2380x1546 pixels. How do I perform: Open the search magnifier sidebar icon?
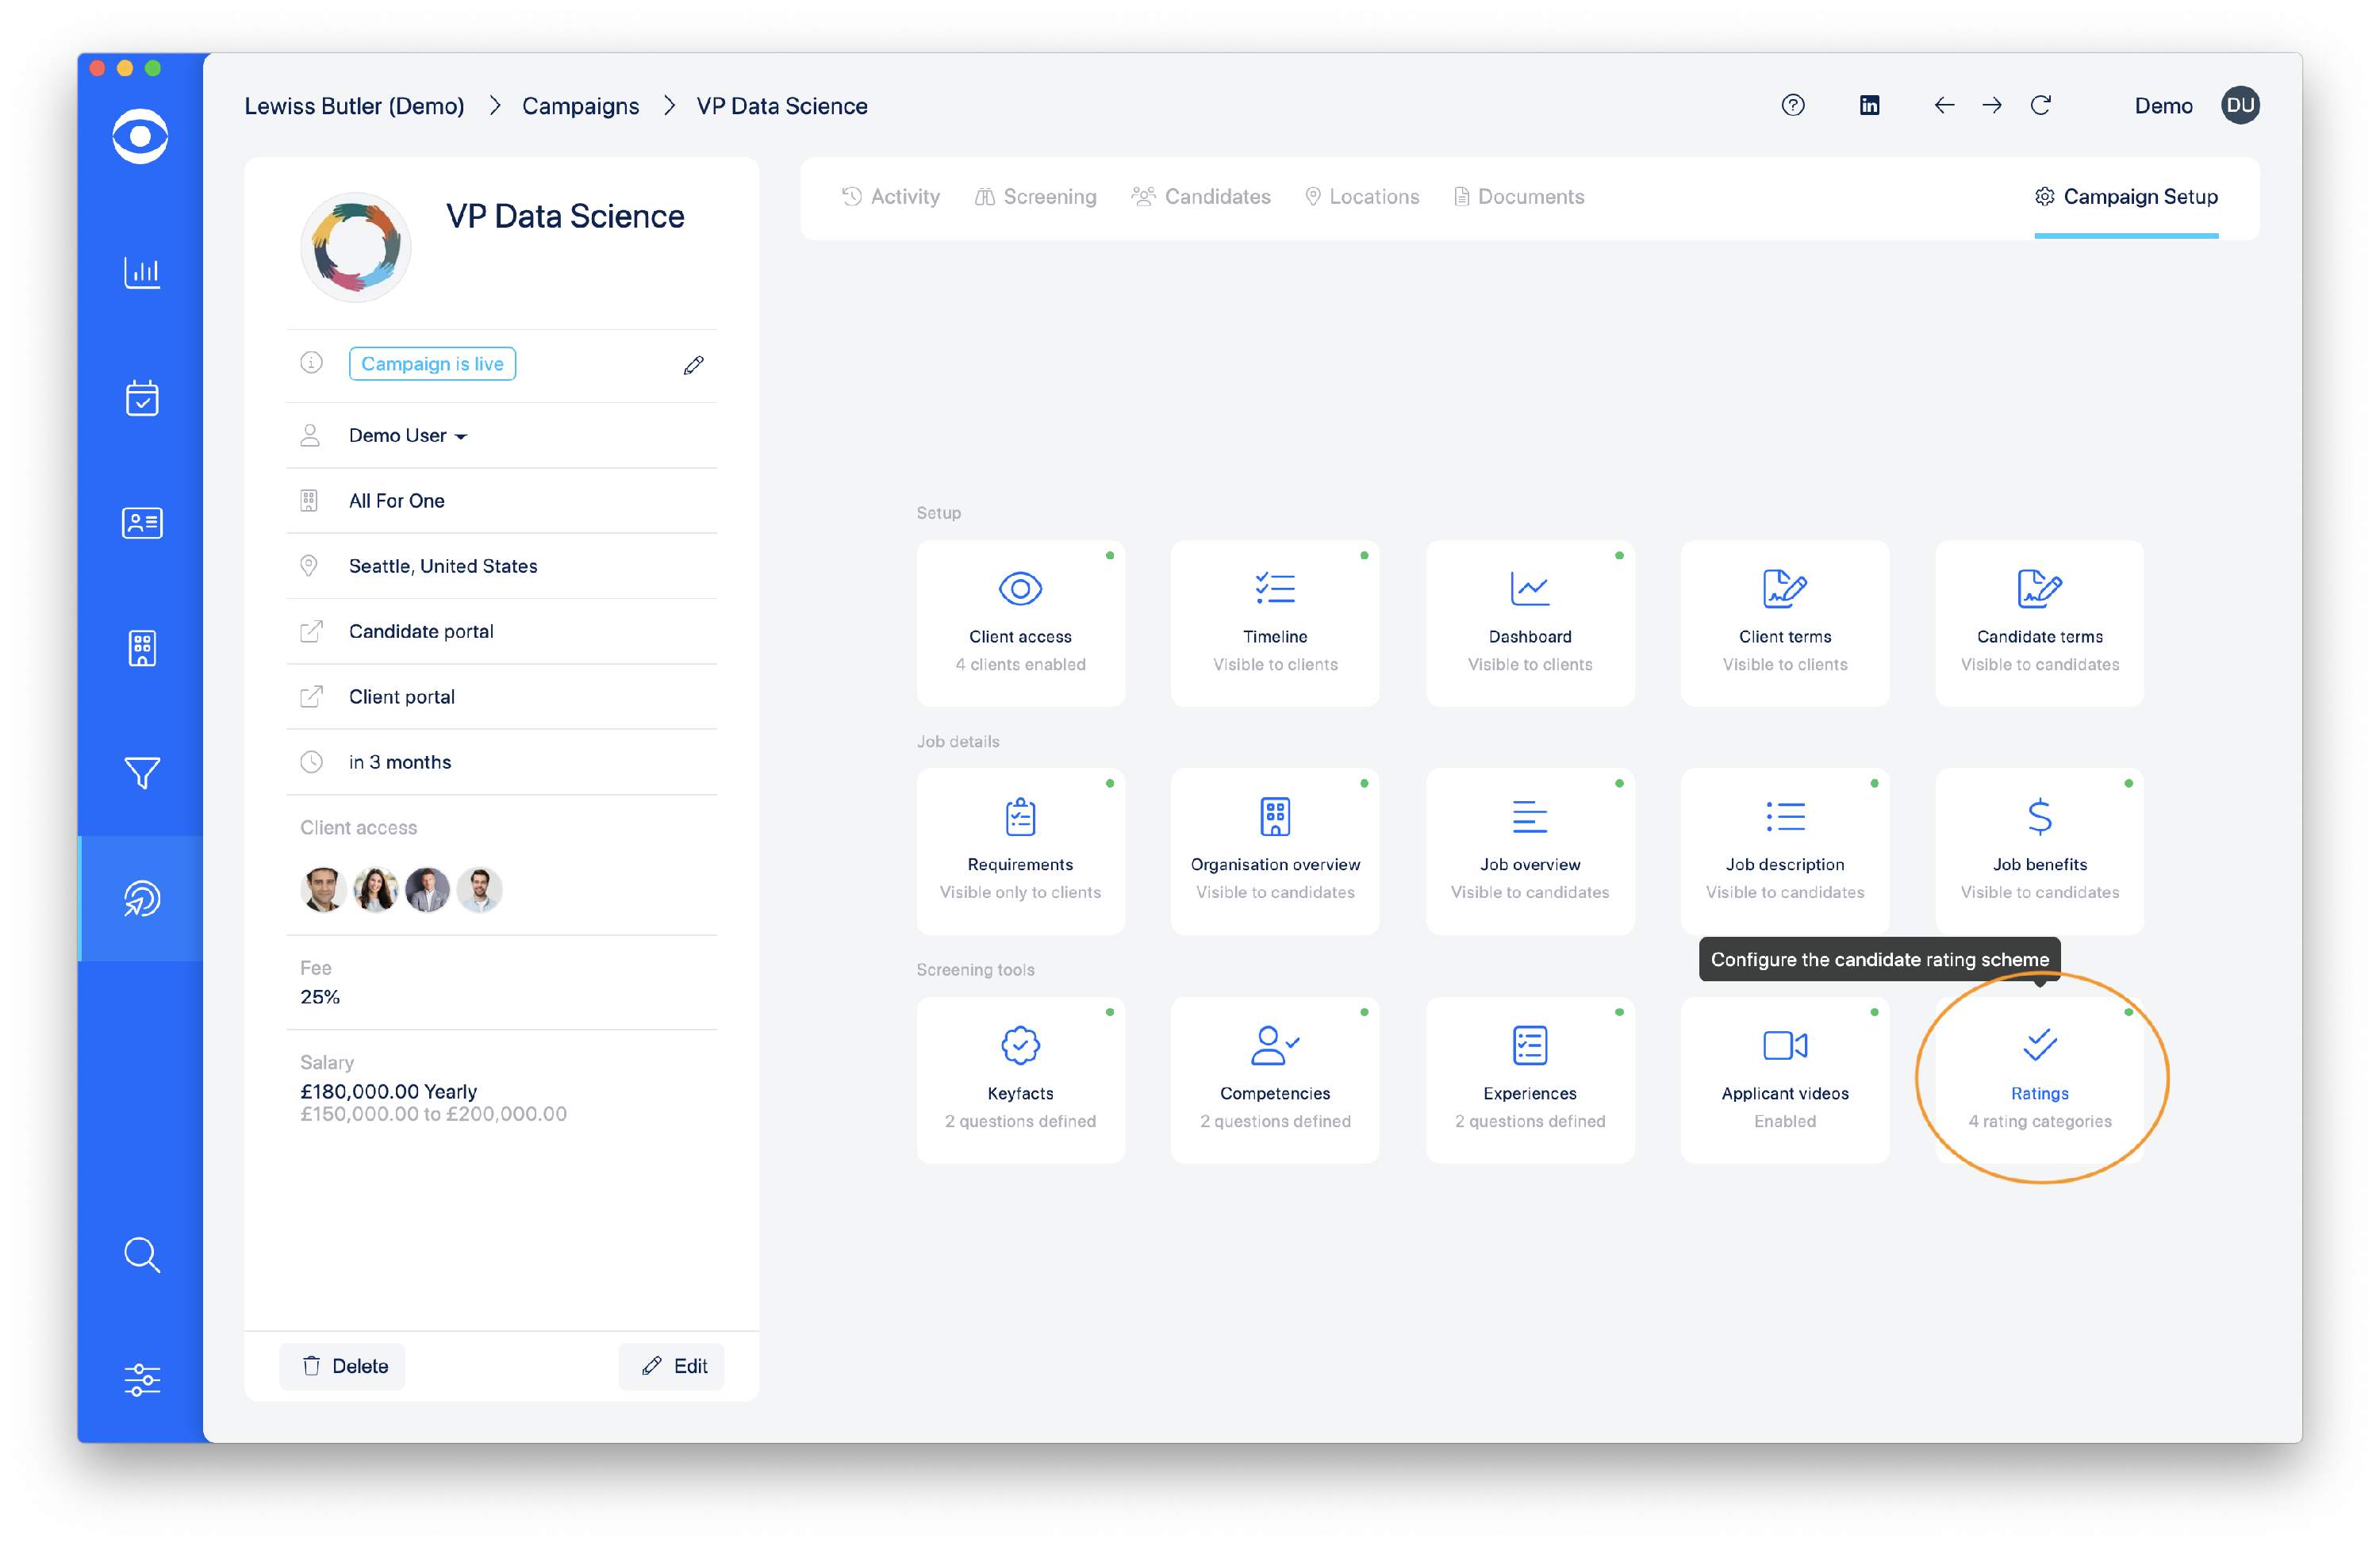point(141,1254)
